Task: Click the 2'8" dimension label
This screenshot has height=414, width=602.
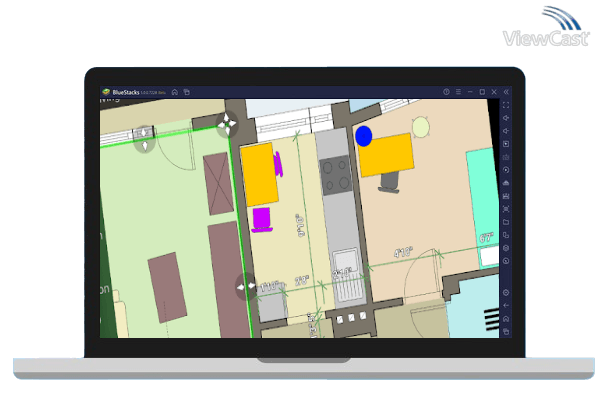Action: coord(302,281)
